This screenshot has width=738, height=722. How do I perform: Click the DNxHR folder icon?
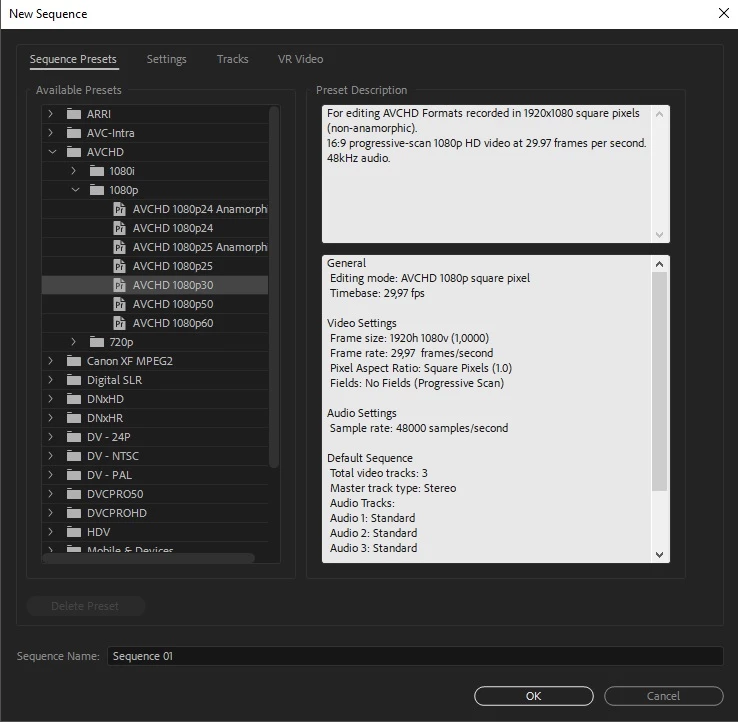[x=74, y=418]
